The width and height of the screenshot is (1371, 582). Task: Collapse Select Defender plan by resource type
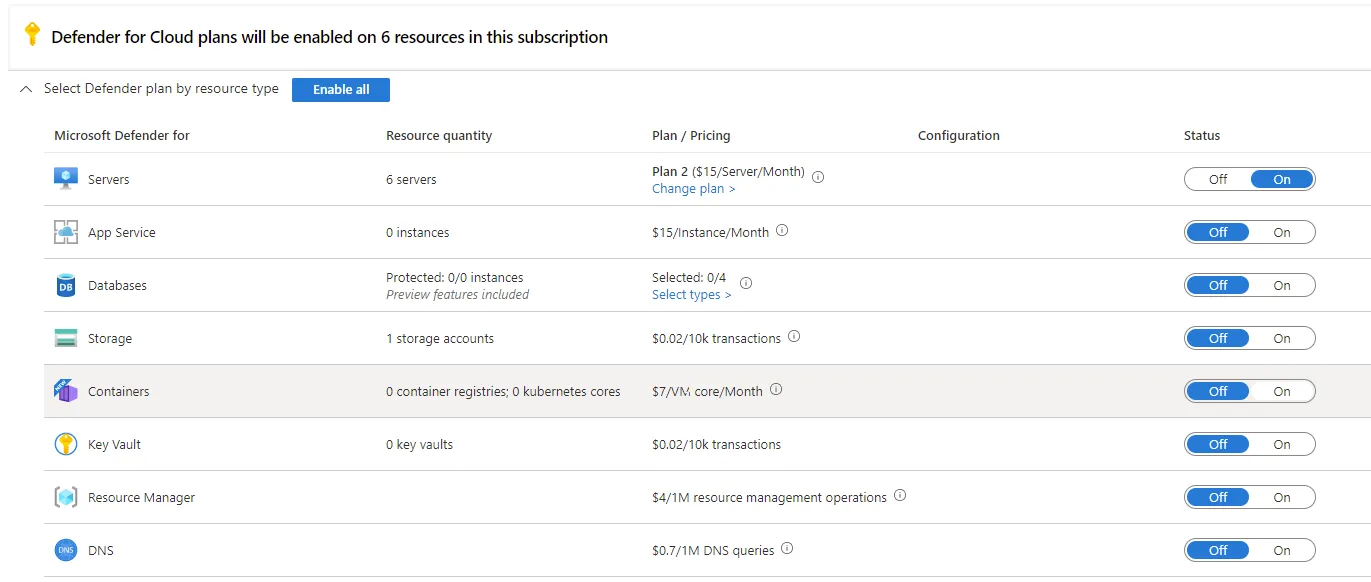tap(26, 89)
